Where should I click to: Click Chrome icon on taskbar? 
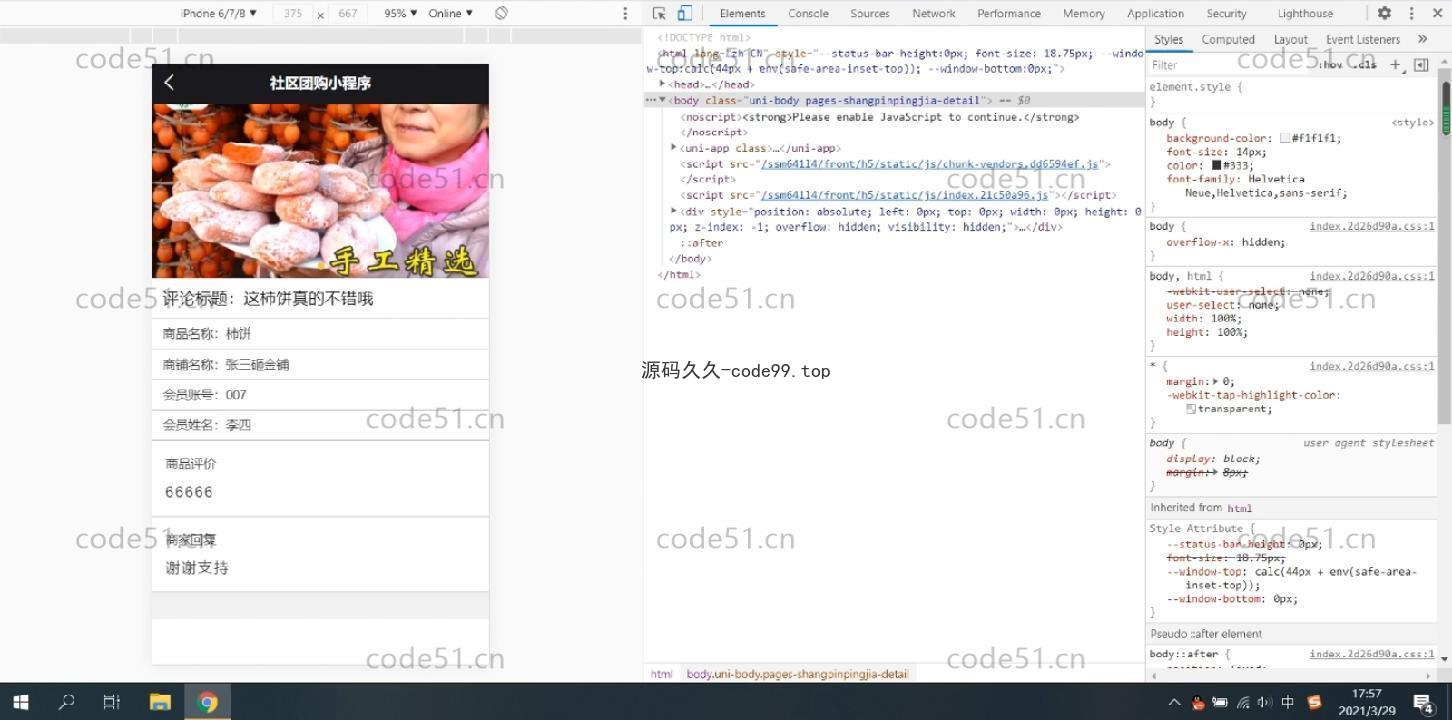(208, 702)
